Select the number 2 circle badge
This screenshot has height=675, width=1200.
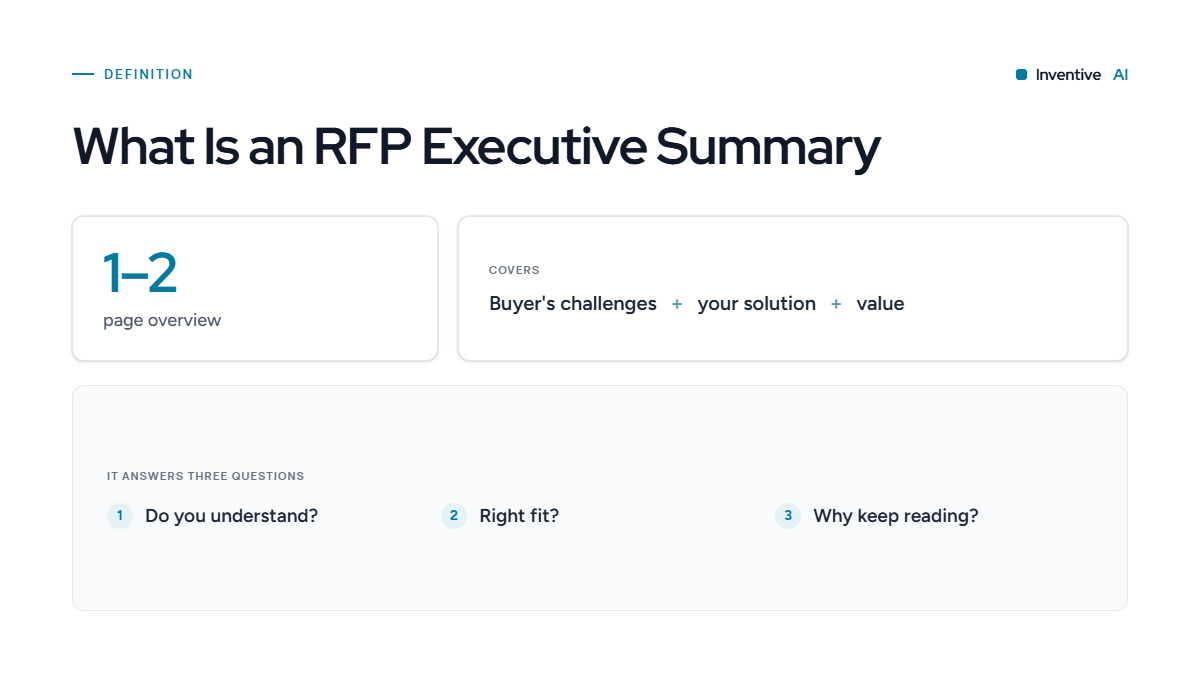click(454, 516)
